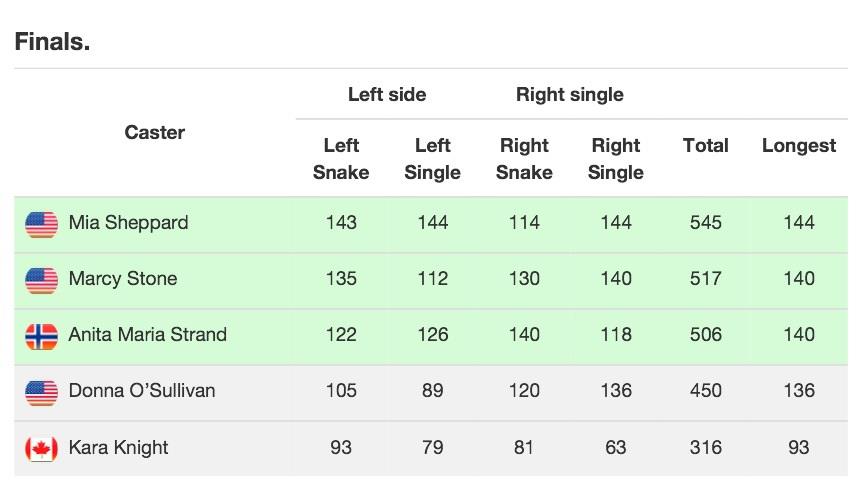
Task: Select the Right Single column header
Action: pos(616,159)
